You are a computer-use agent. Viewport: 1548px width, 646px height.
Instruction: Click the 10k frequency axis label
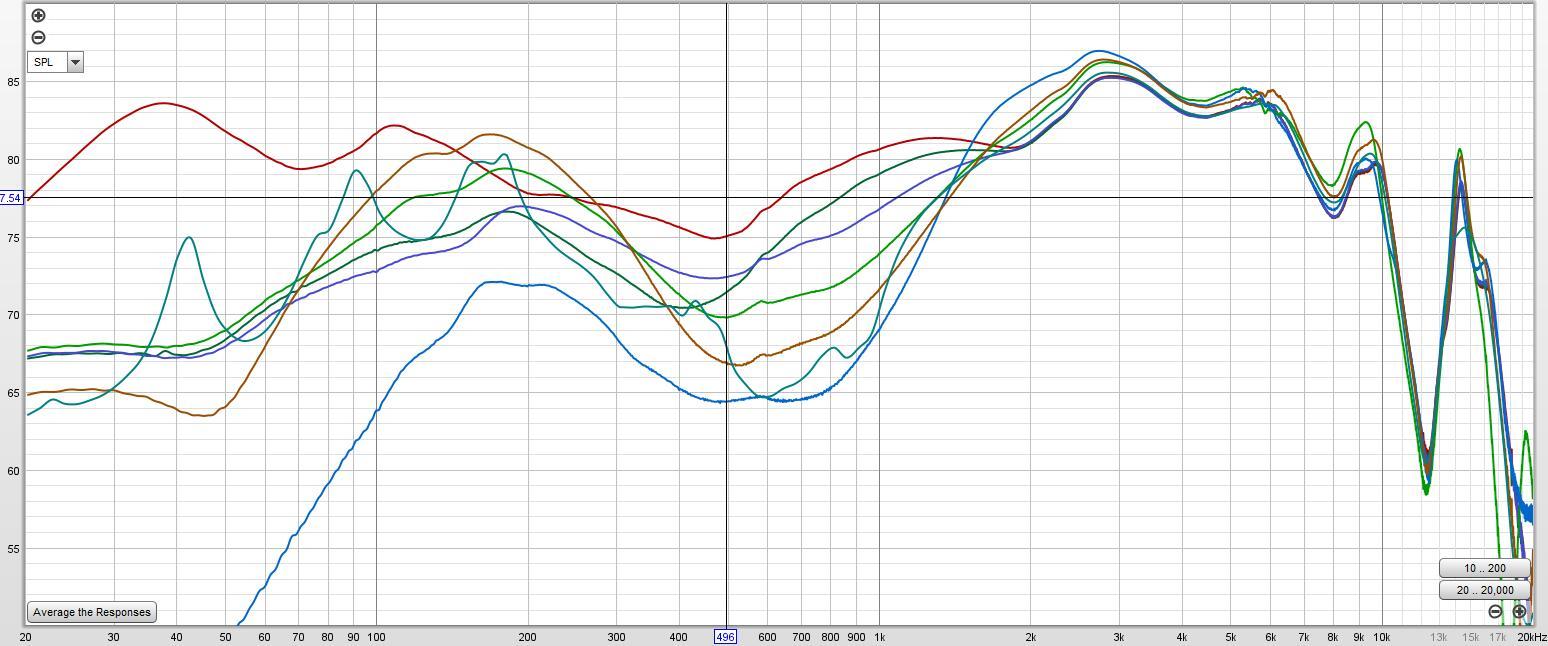[x=1382, y=637]
